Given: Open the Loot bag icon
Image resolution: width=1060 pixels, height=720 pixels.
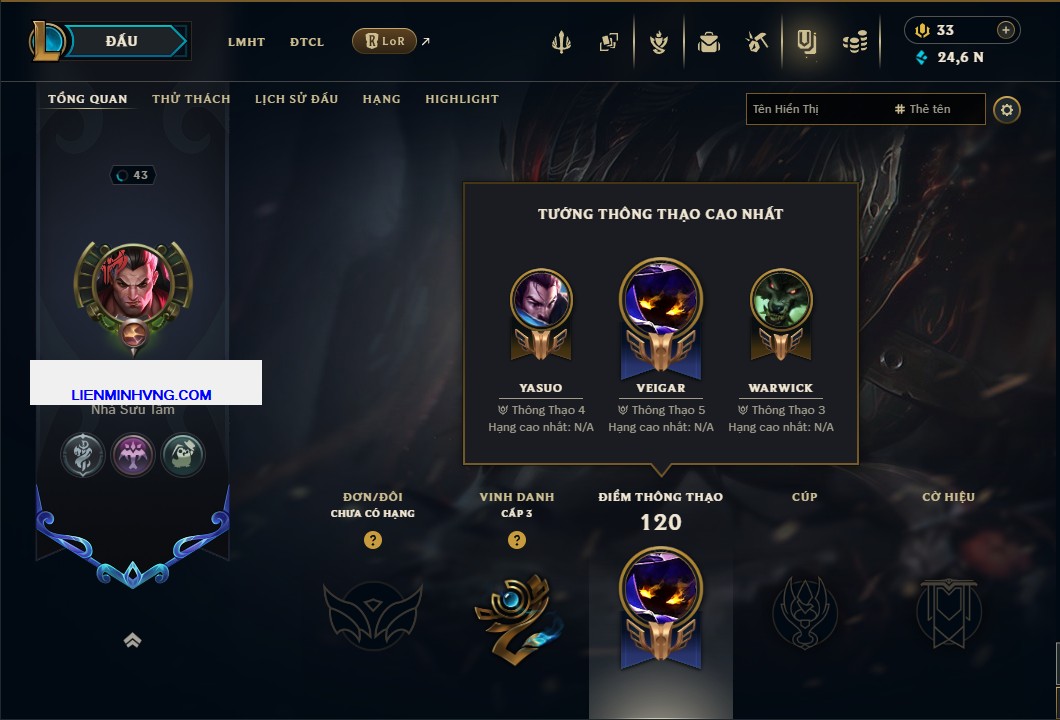Looking at the screenshot, I should pos(708,43).
